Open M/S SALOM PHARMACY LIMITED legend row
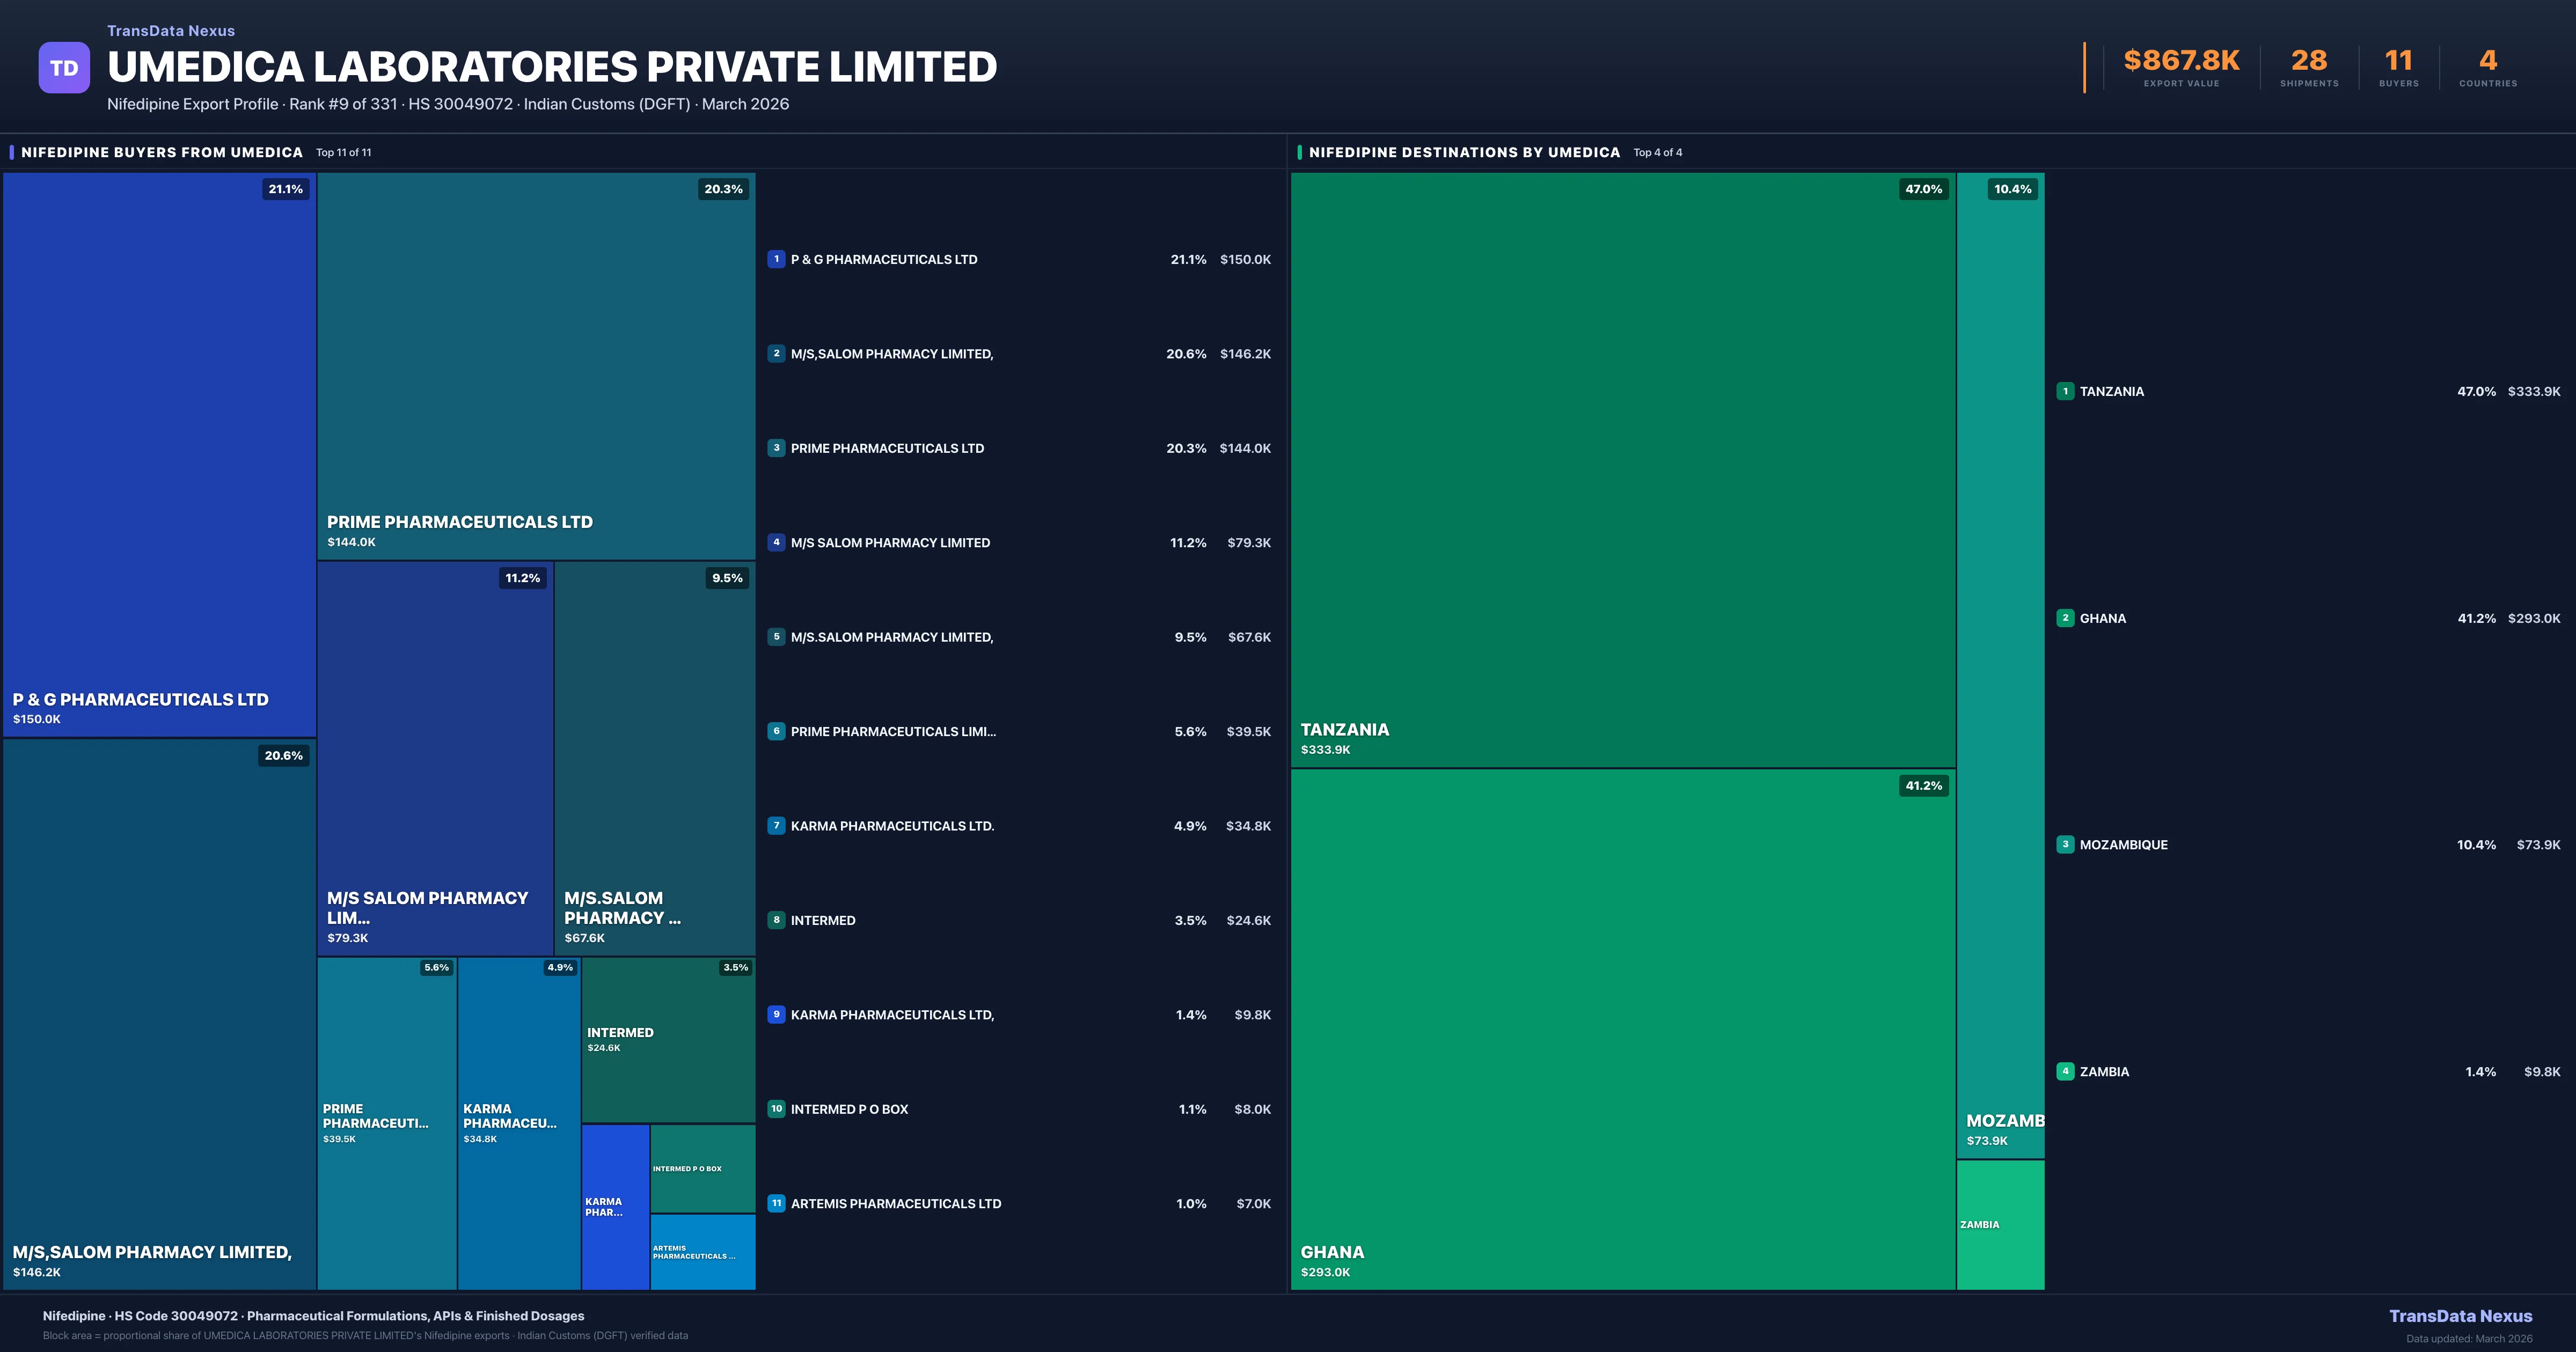The width and height of the screenshot is (2576, 1352). [x=890, y=543]
